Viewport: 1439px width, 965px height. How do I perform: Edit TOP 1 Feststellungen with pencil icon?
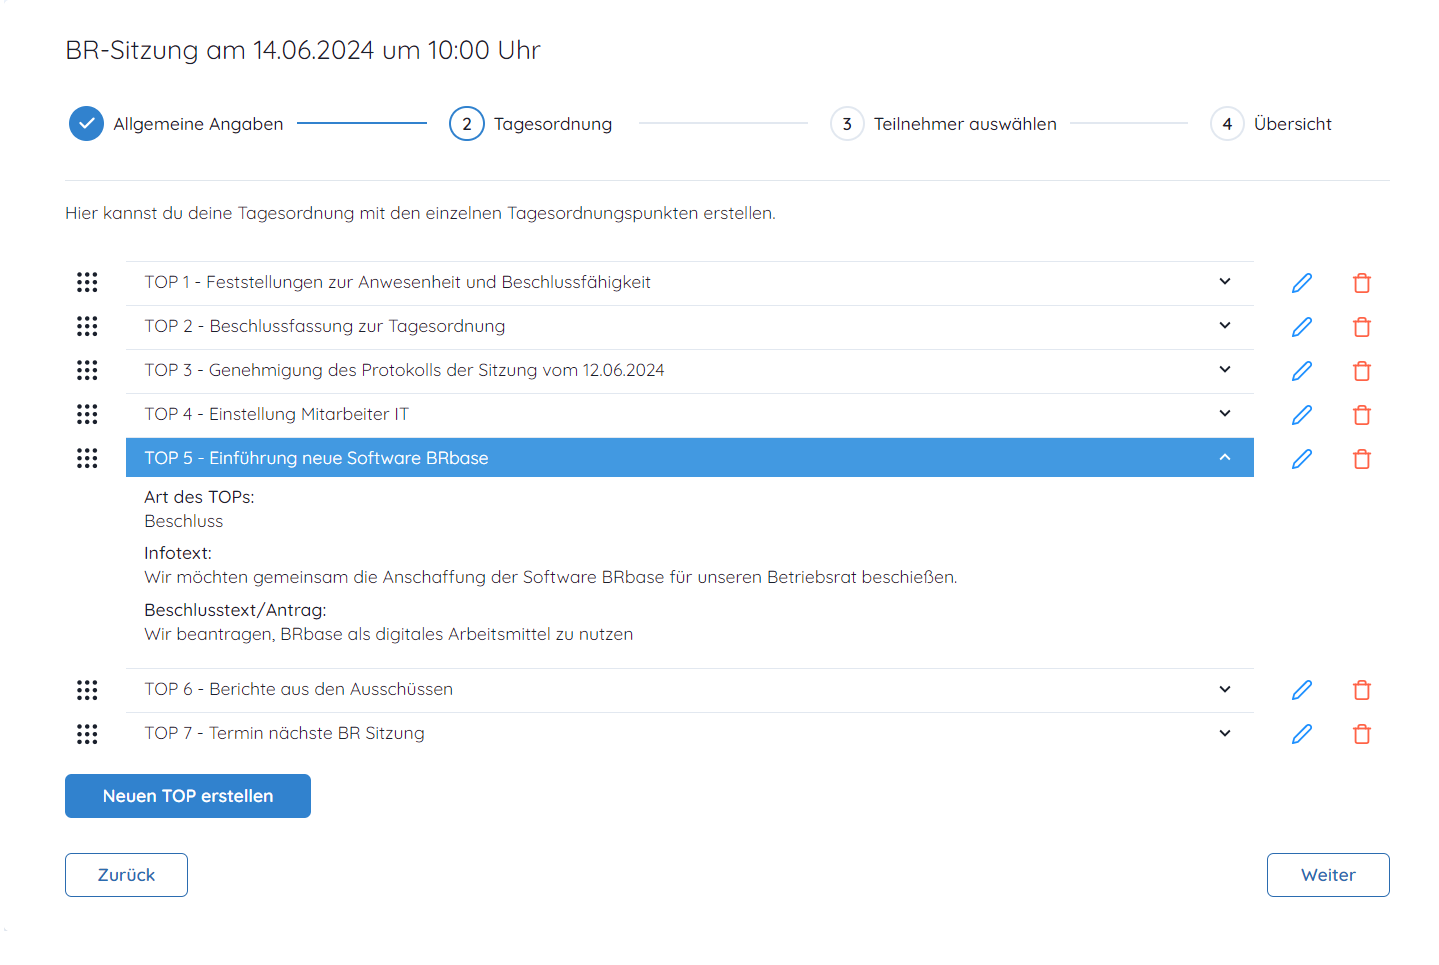coord(1301,283)
